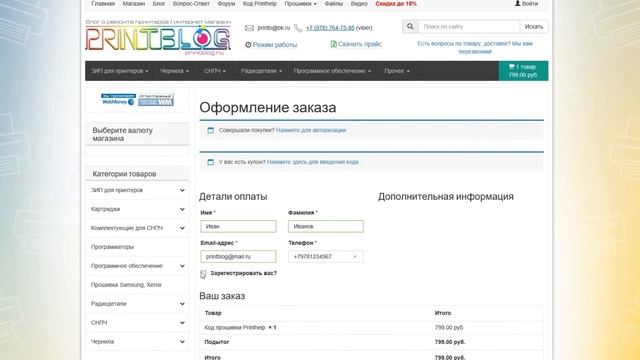Open Видео in top menu

(x=359, y=4)
